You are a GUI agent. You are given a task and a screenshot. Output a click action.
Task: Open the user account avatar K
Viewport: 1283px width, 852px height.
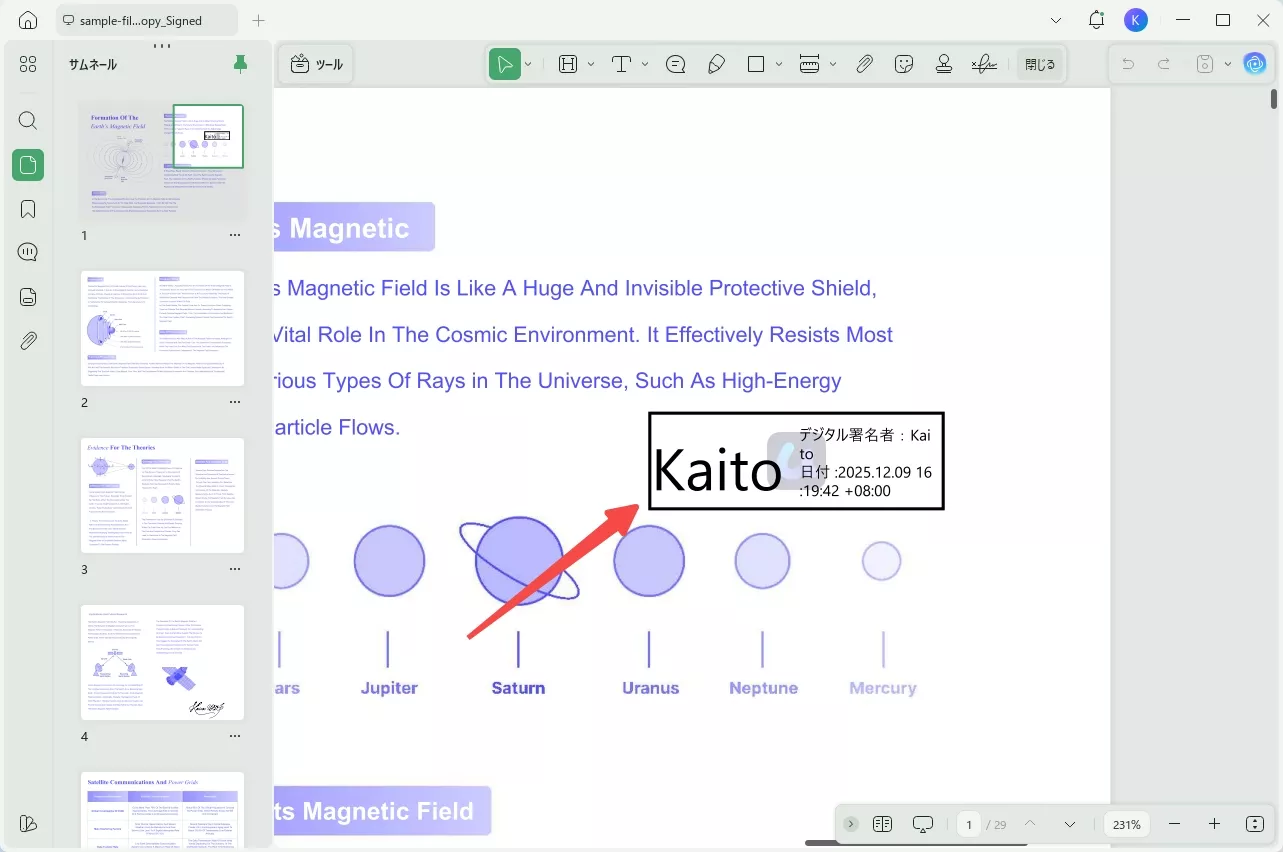[1136, 20]
